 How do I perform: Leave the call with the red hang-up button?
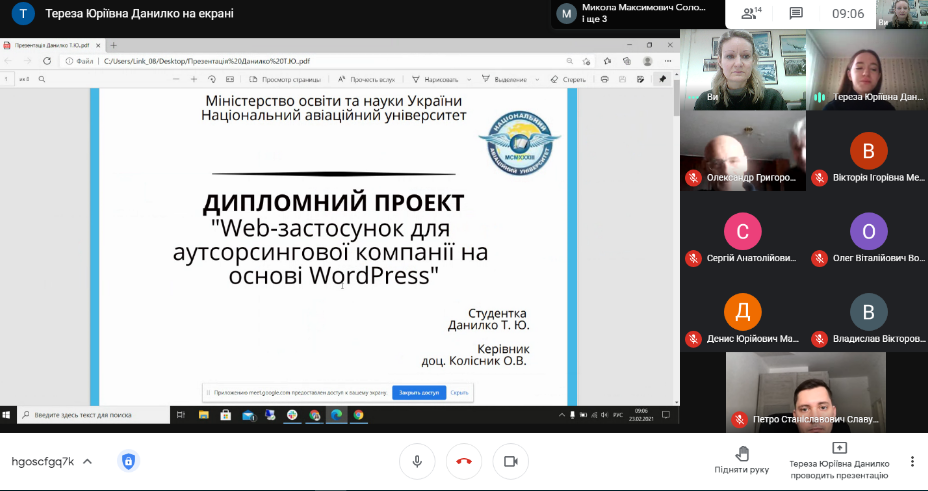464,461
